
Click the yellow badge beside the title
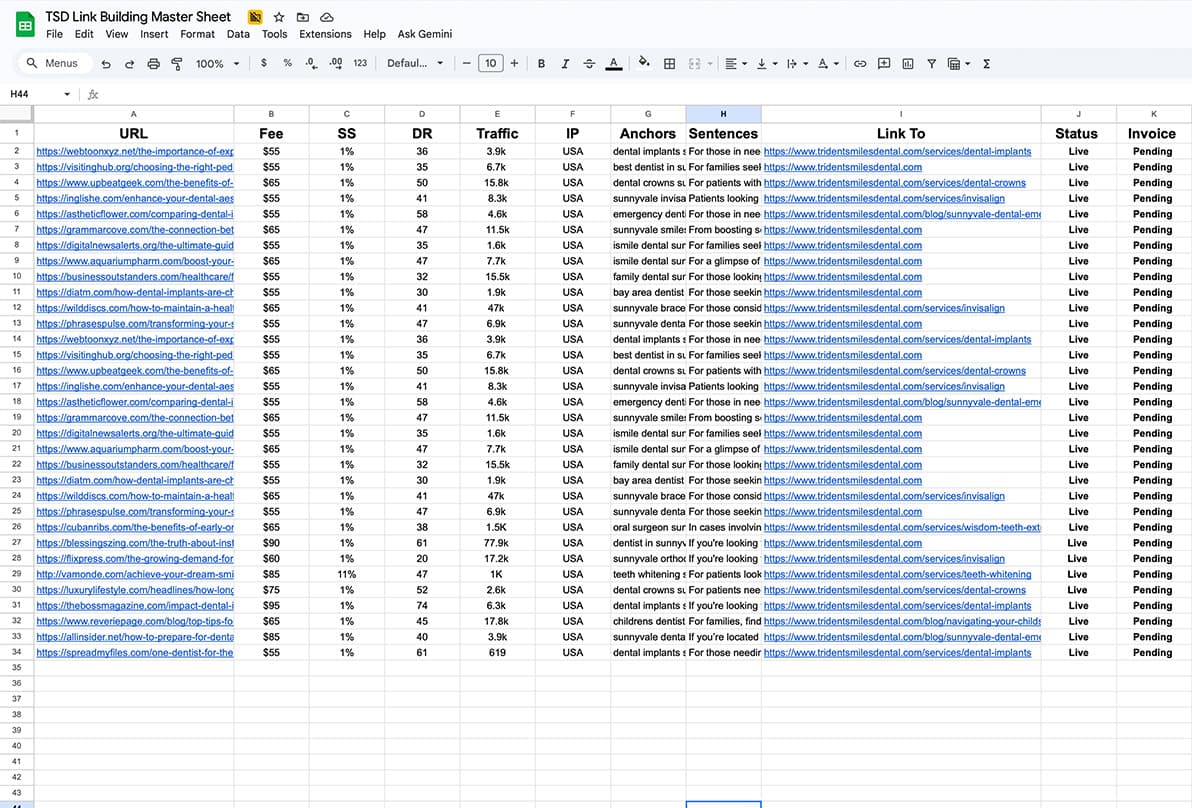[x=255, y=17]
